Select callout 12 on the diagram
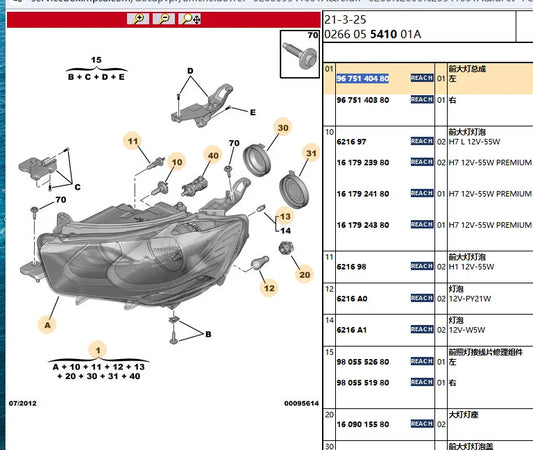The width and height of the screenshot is (533, 450). [269, 288]
